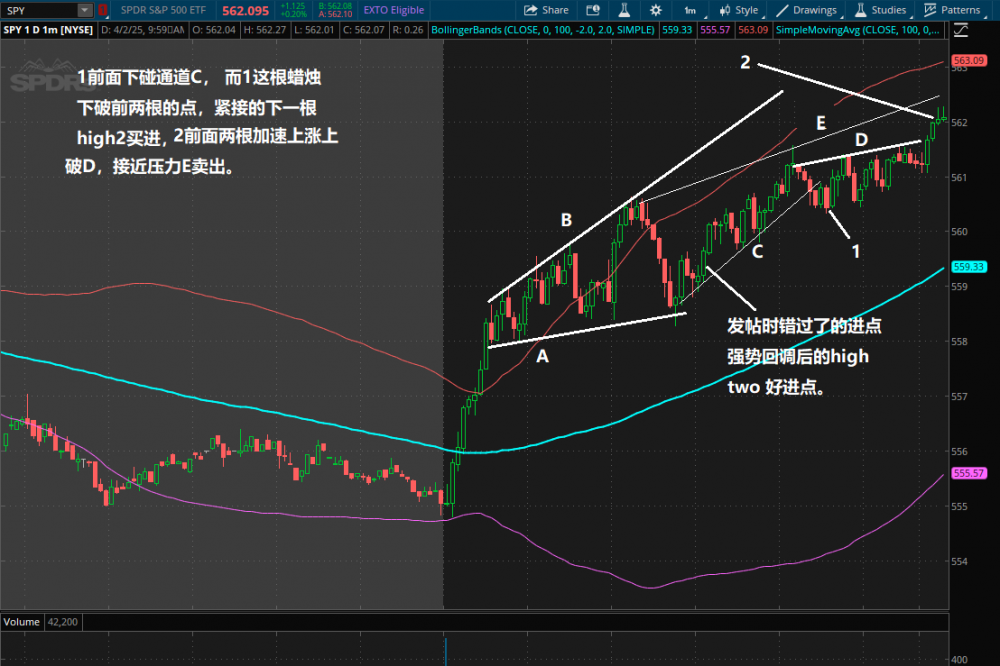1000x666 pixels.
Task: Click the bid price B: 562.08
Action: coord(335,6)
